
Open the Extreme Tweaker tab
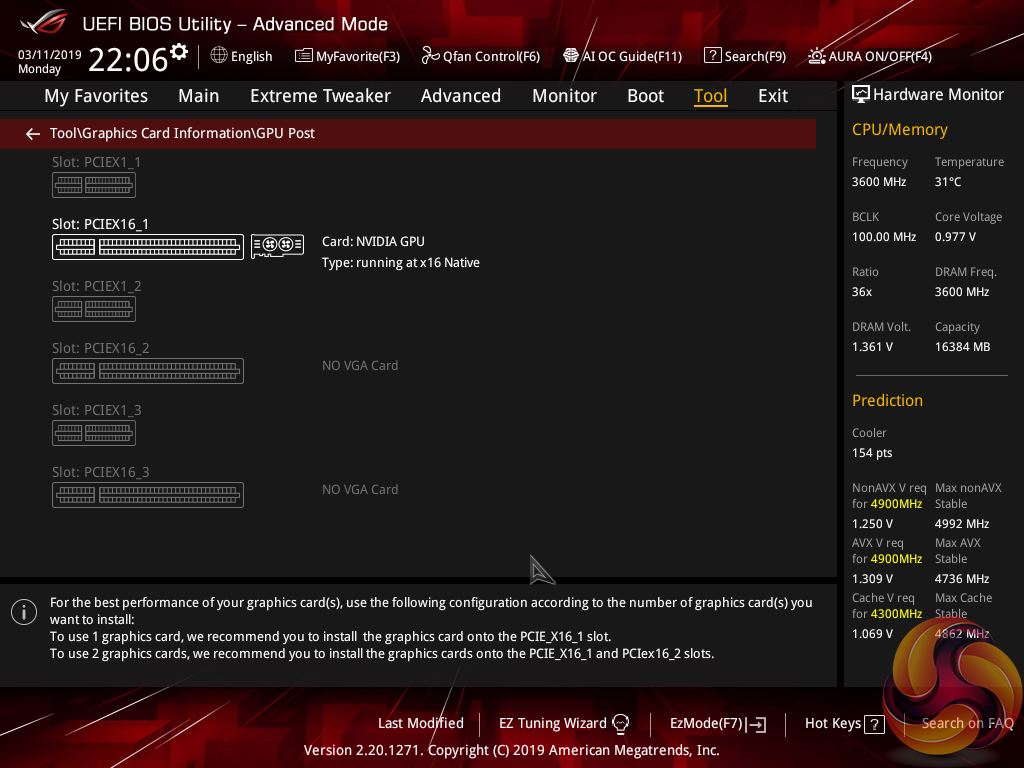(x=320, y=96)
